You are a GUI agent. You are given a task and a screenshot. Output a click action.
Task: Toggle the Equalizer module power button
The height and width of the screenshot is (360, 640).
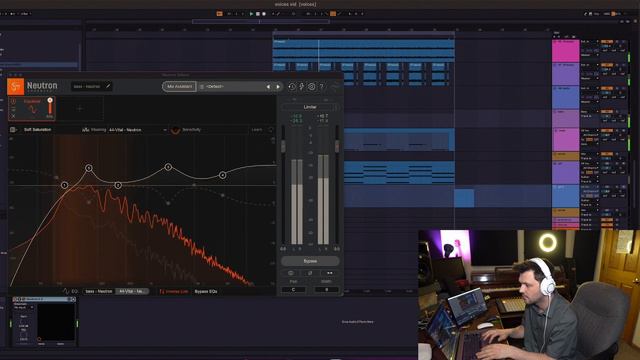click(13, 101)
